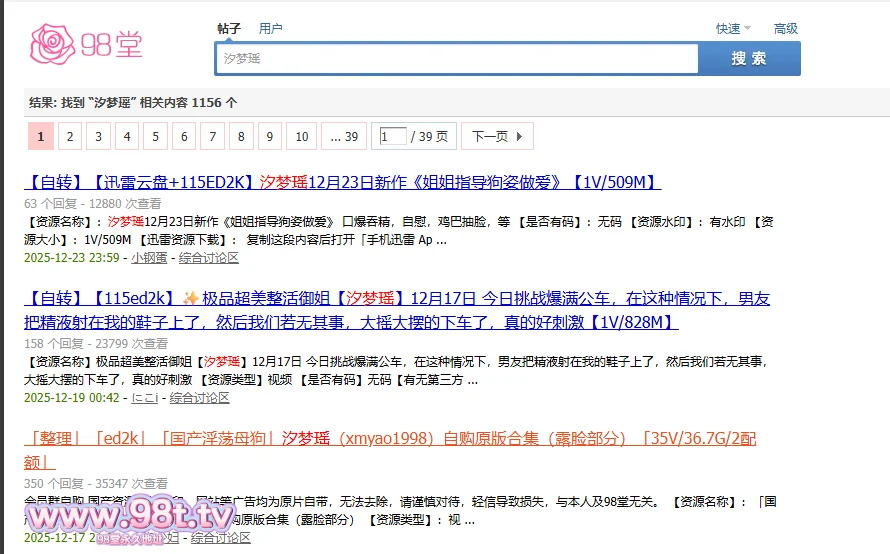Open page 10 of search results
The width and height of the screenshot is (890, 554).
(x=301, y=136)
